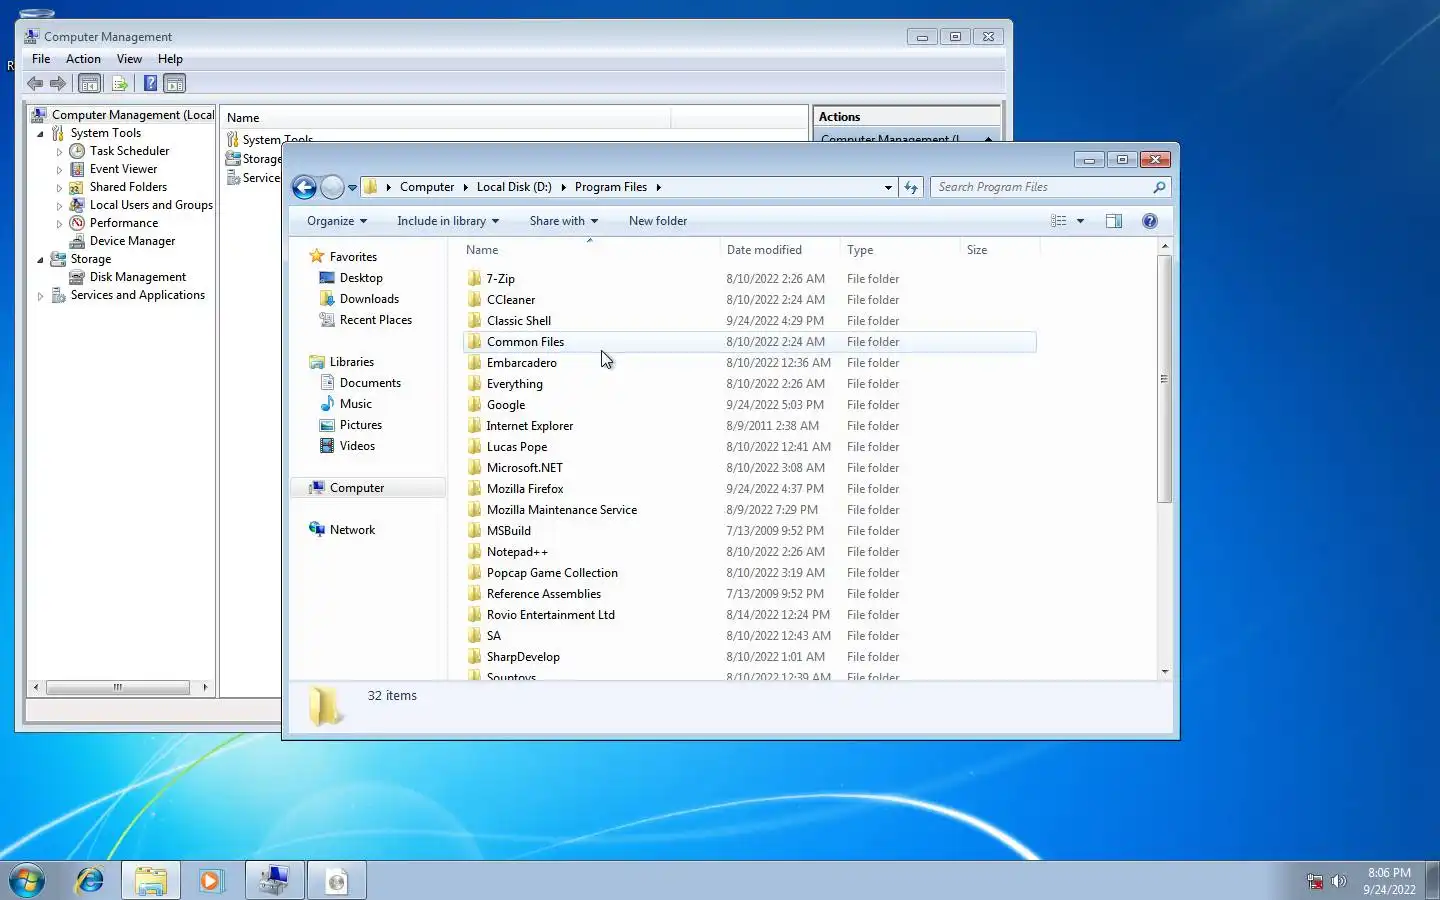Open Include in library dropdown

pyautogui.click(x=447, y=221)
